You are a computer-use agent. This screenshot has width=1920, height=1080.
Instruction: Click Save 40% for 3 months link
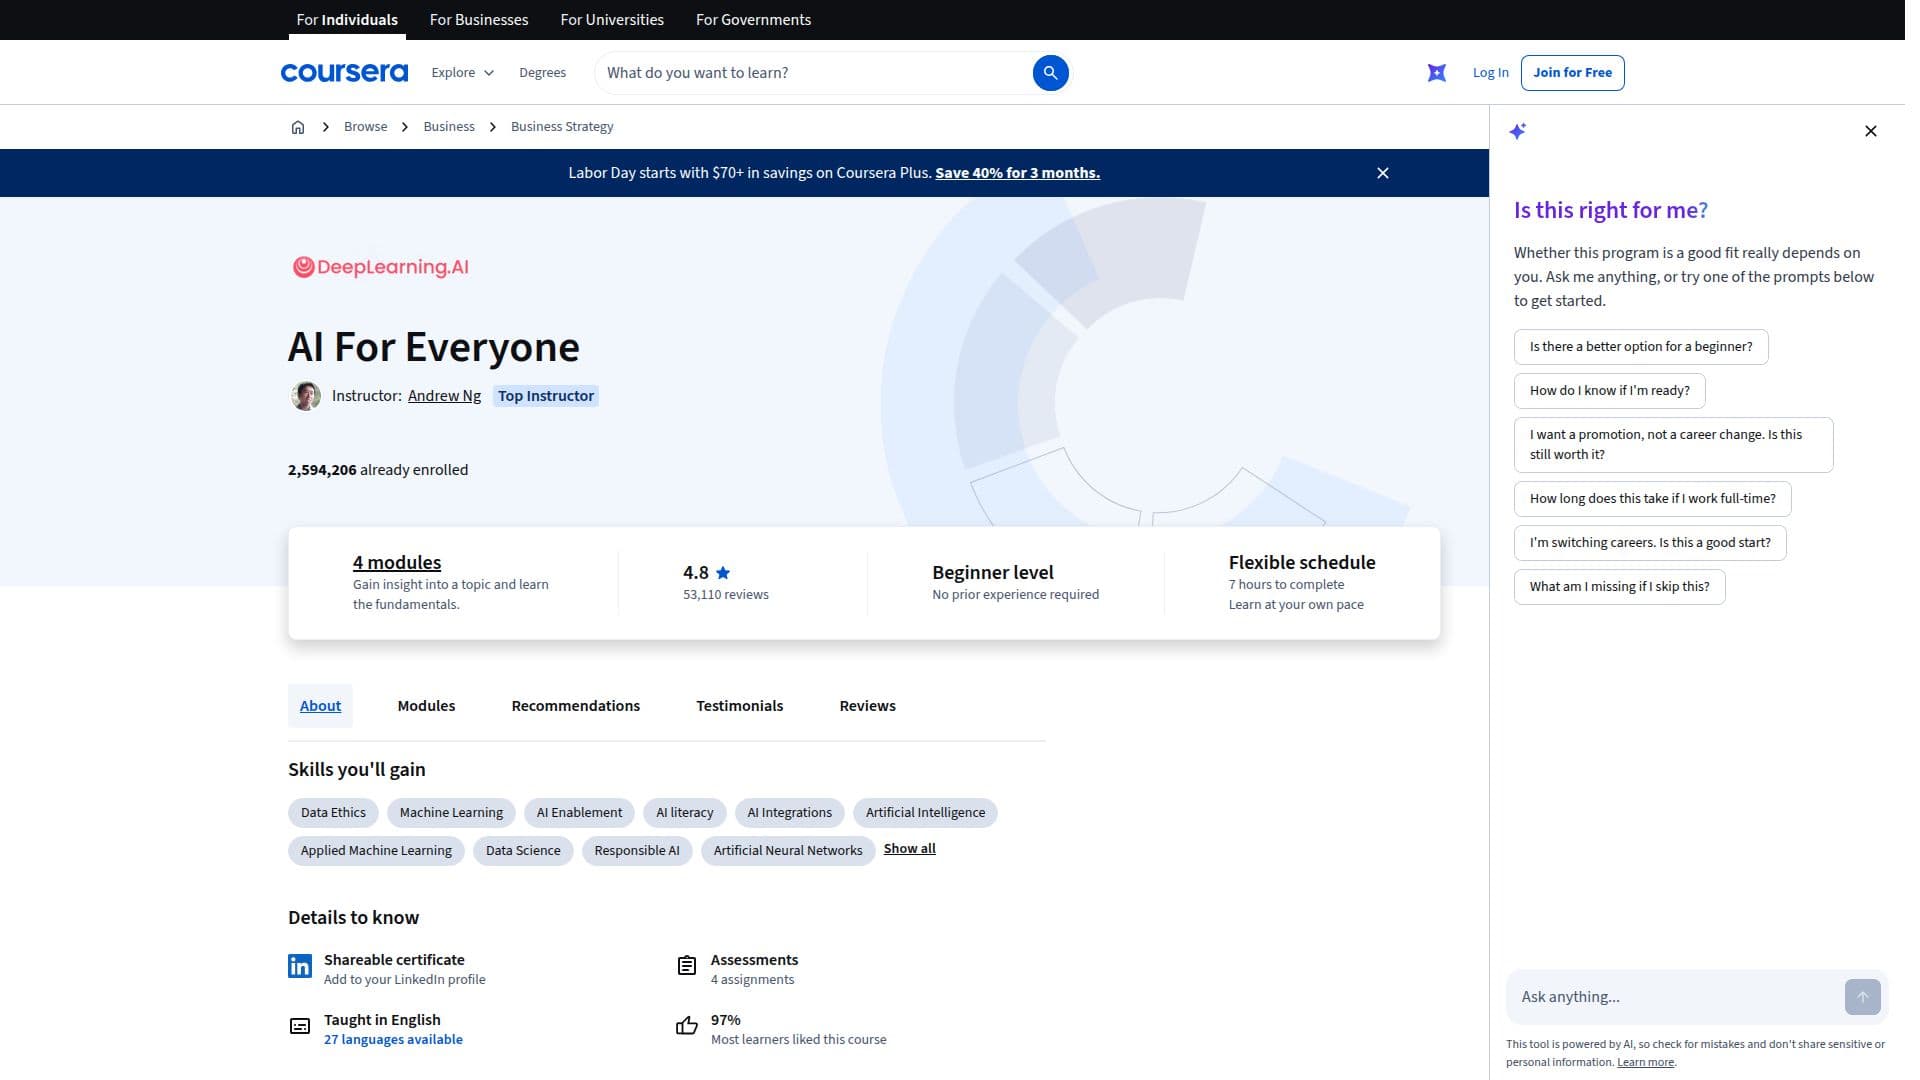1017,173
